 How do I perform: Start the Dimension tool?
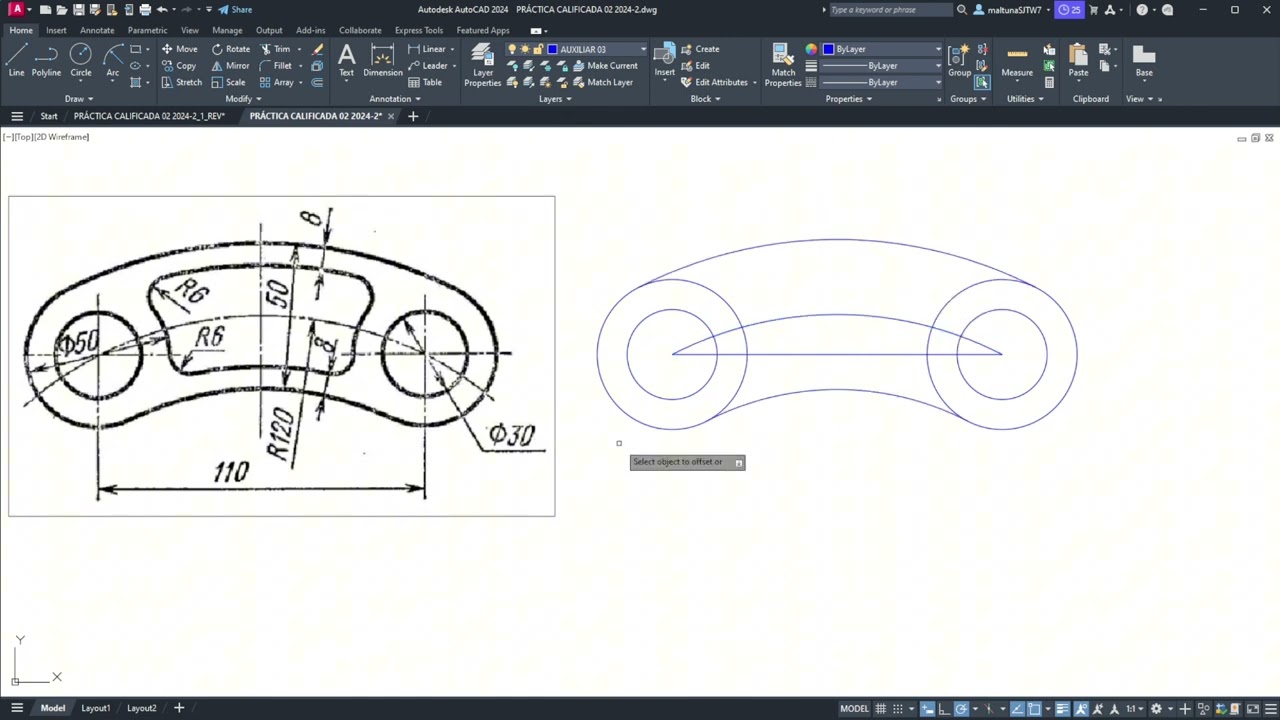point(383,60)
